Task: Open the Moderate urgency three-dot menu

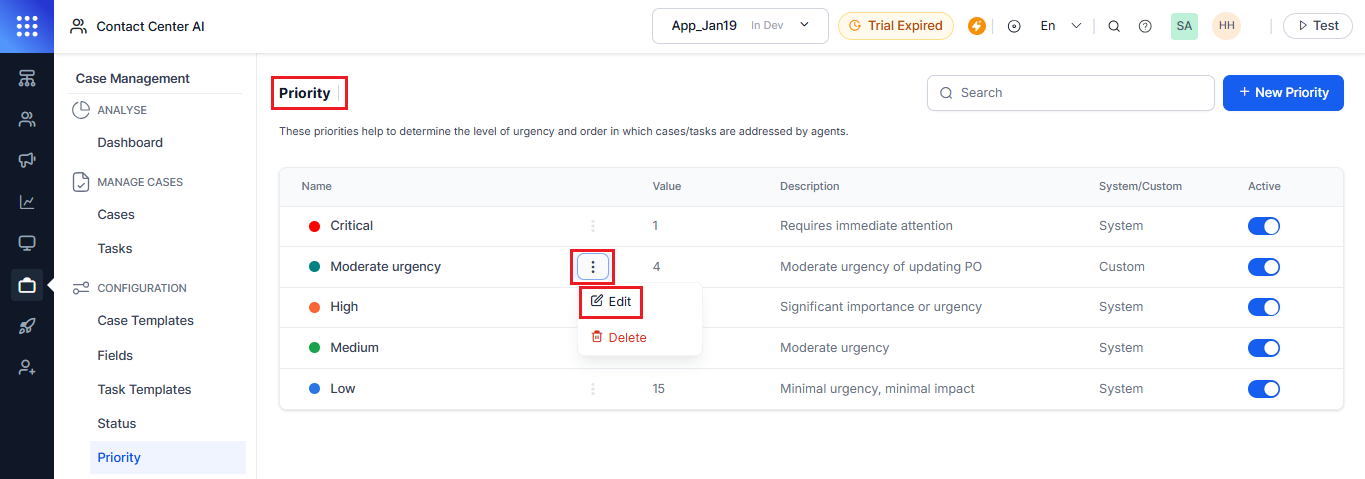Action: click(x=593, y=267)
